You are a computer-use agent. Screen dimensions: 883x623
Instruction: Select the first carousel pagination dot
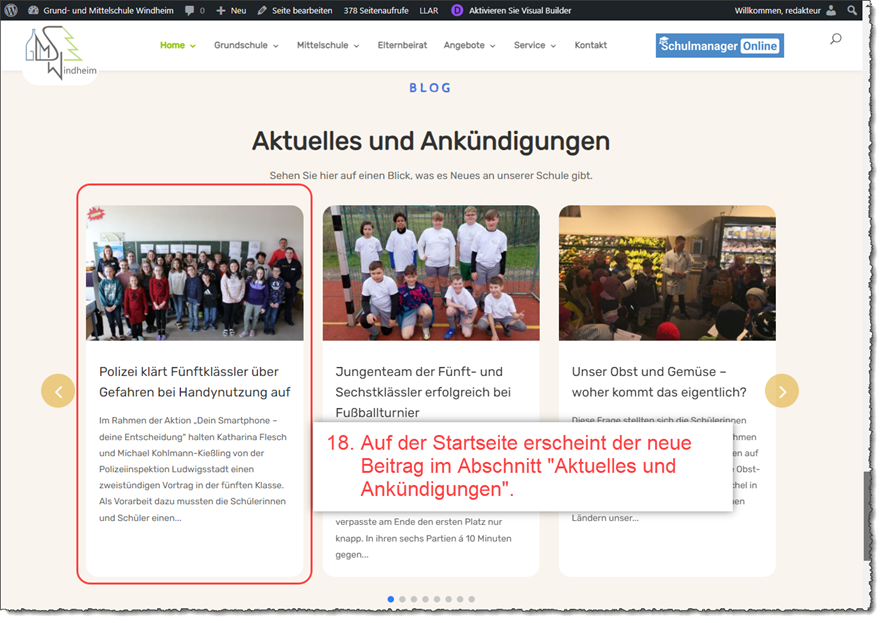[391, 599]
